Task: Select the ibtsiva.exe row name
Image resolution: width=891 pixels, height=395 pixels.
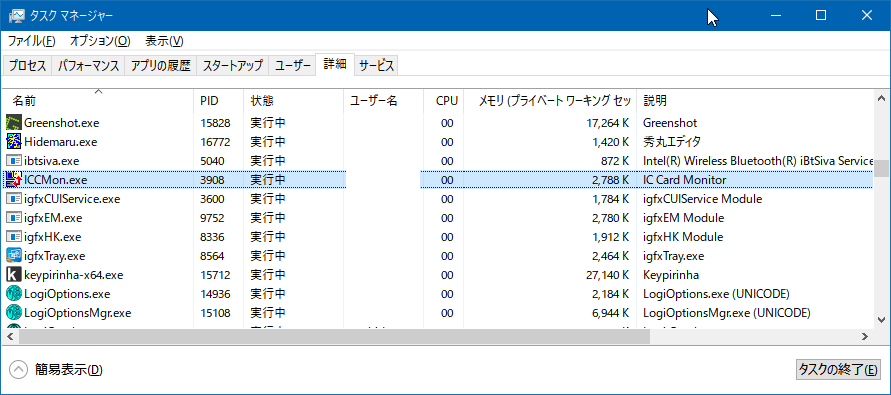Action: [x=51, y=160]
